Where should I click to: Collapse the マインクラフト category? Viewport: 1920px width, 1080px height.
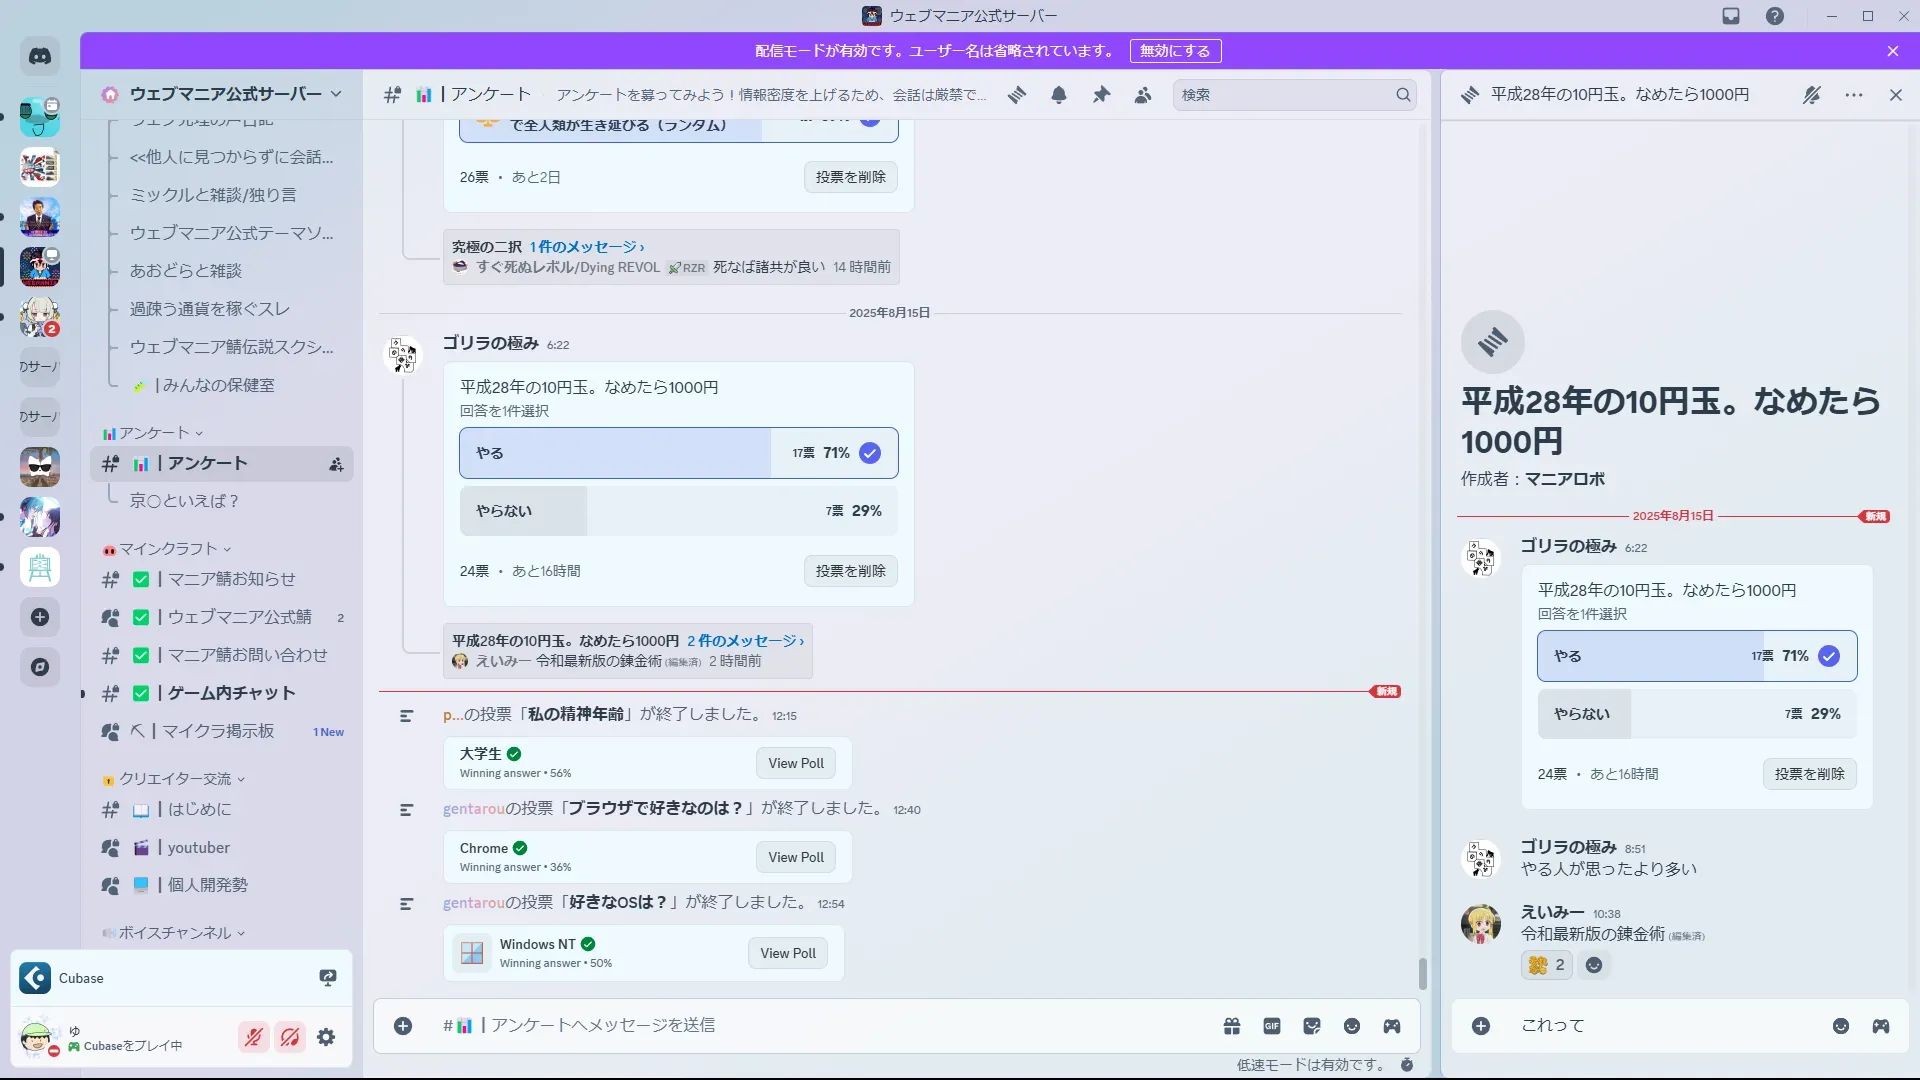click(x=168, y=549)
